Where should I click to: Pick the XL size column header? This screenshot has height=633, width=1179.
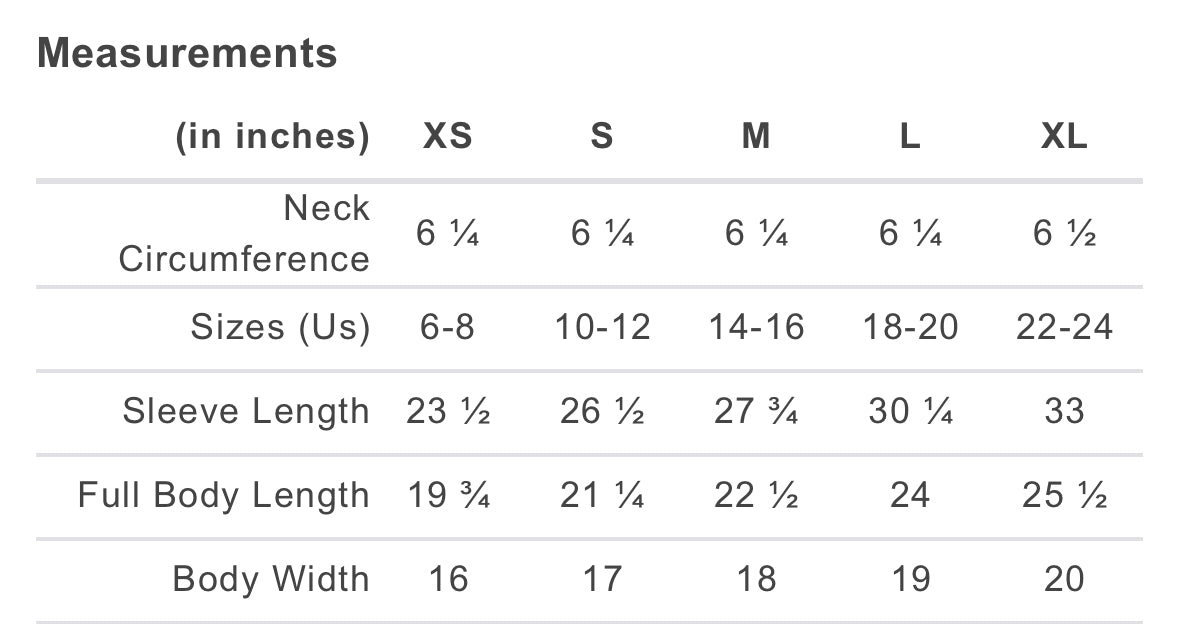pos(1064,136)
